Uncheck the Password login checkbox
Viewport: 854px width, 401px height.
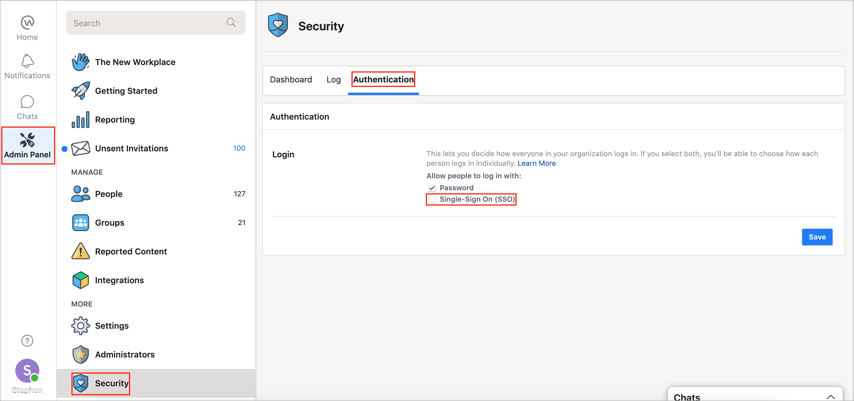pos(432,188)
